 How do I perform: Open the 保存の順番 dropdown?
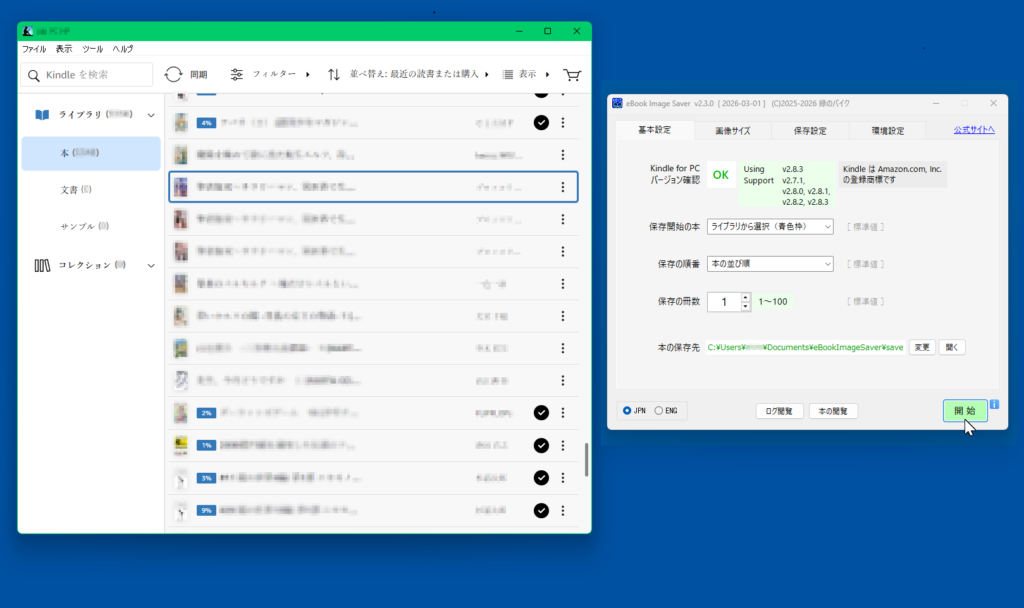click(x=770, y=264)
